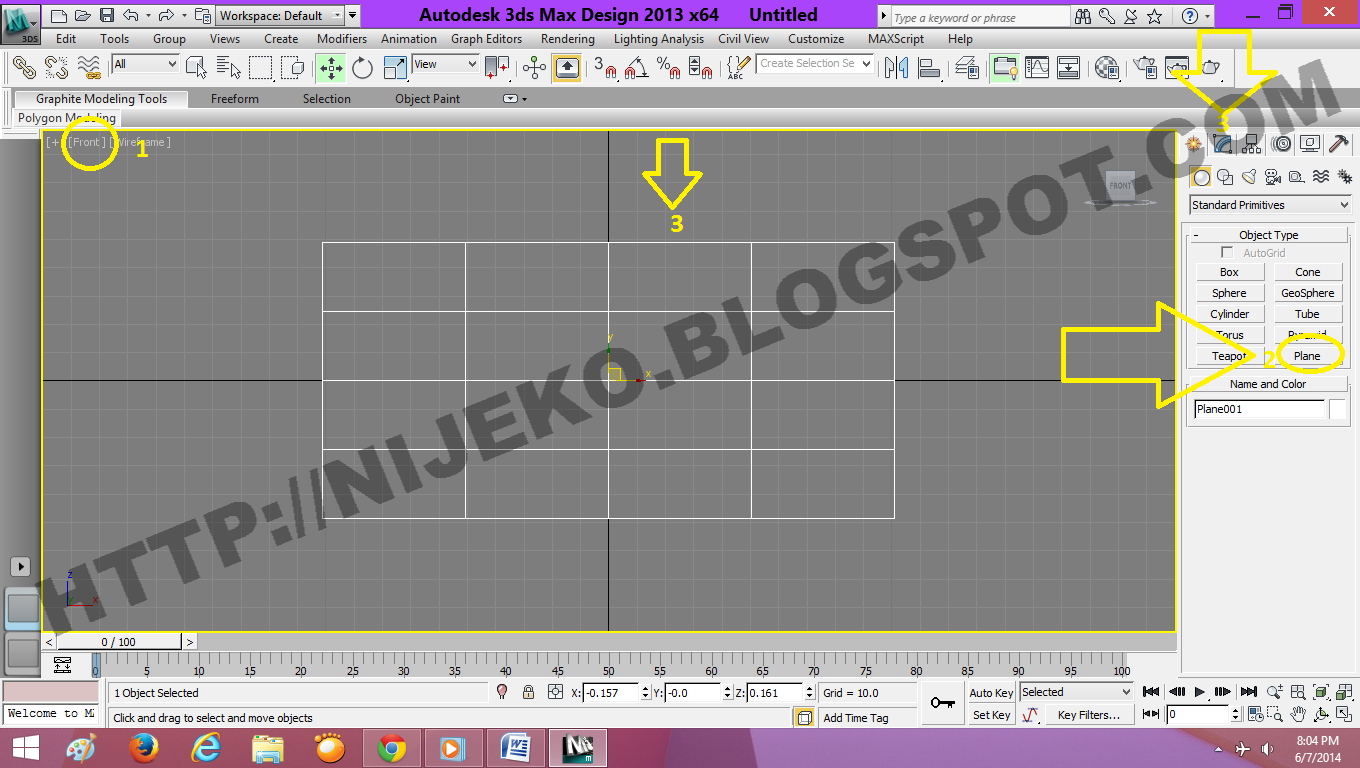This screenshot has height=768, width=1360.
Task: Collapse Name and Color rollout
Action: click(x=1268, y=384)
